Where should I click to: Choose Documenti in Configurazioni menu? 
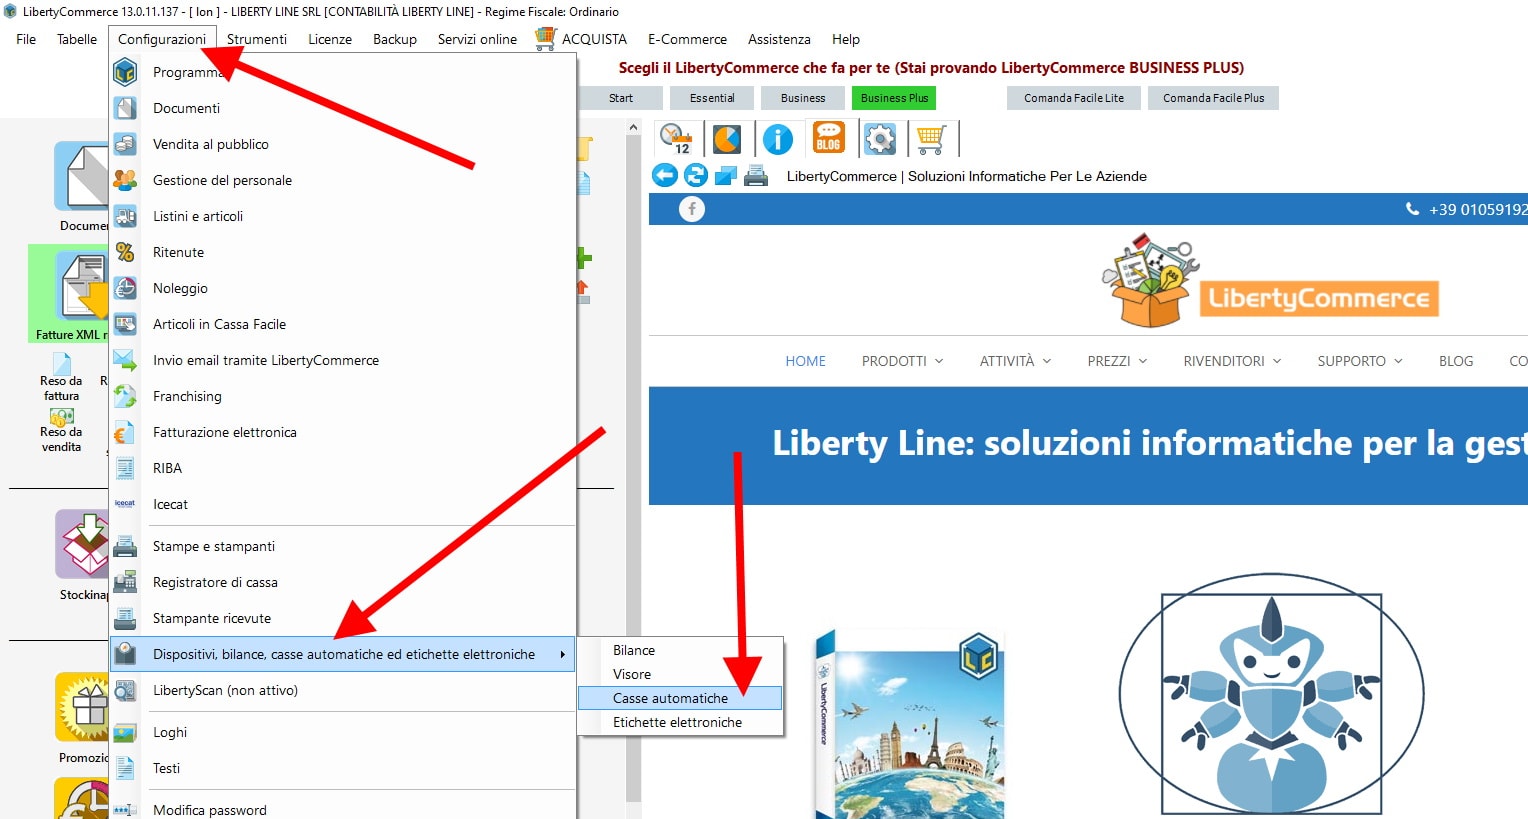(343, 108)
